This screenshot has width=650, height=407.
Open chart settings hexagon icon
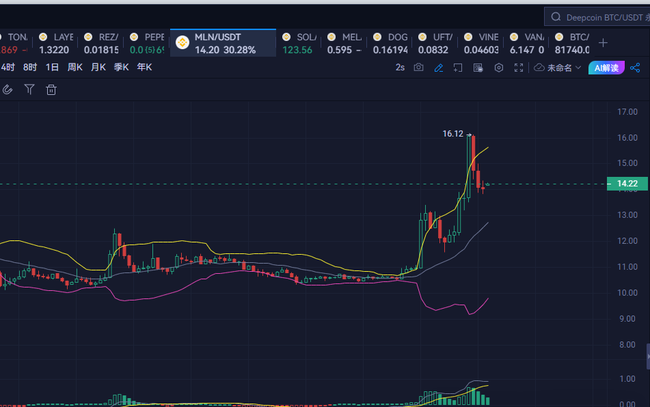coord(499,68)
